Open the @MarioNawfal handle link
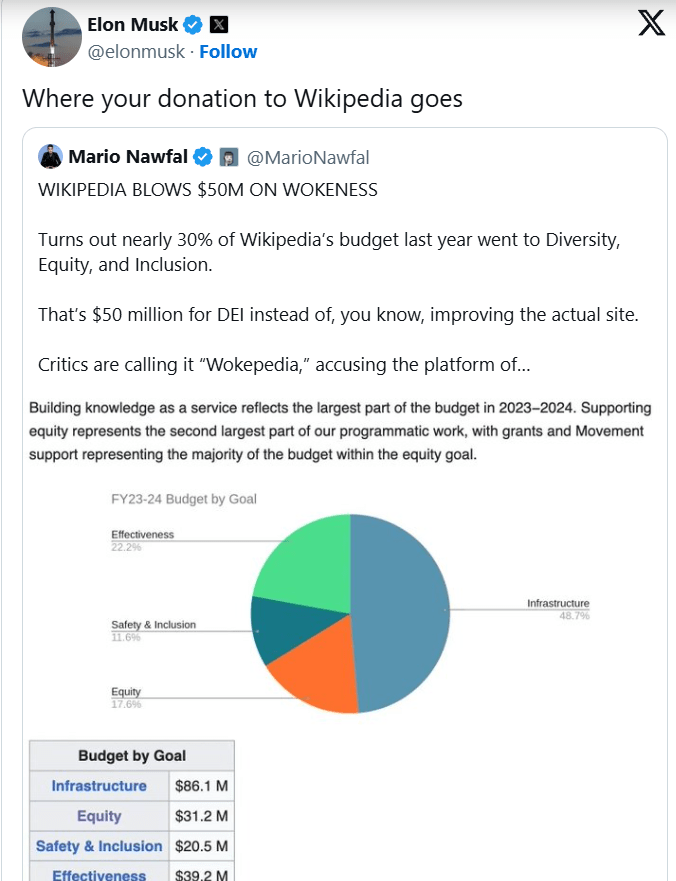676x881 pixels. click(x=308, y=157)
